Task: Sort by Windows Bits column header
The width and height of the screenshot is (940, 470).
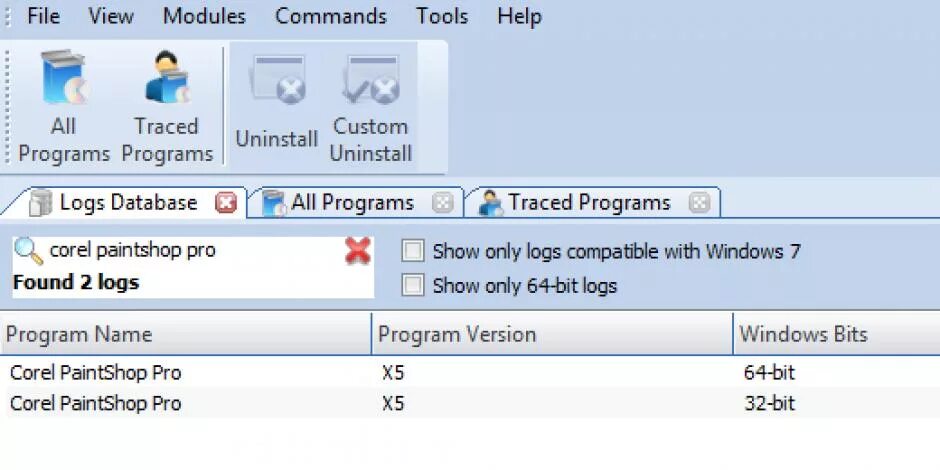Action: [x=836, y=334]
